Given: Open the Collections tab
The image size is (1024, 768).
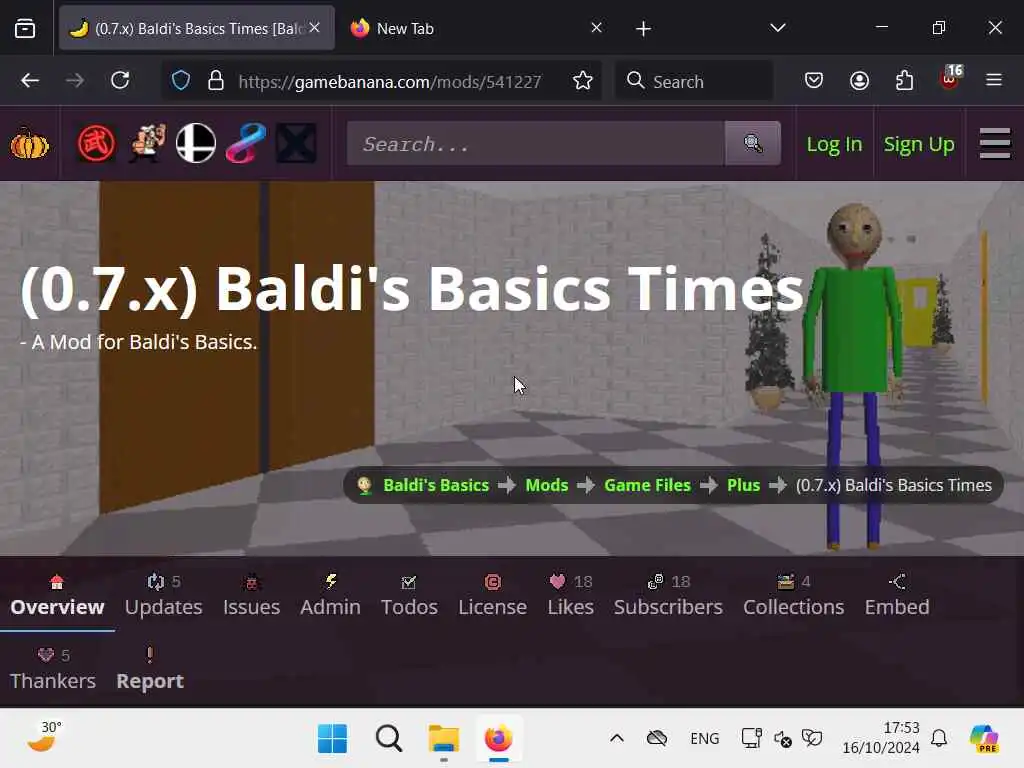Looking at the screenshot, I should pos(793,596).
